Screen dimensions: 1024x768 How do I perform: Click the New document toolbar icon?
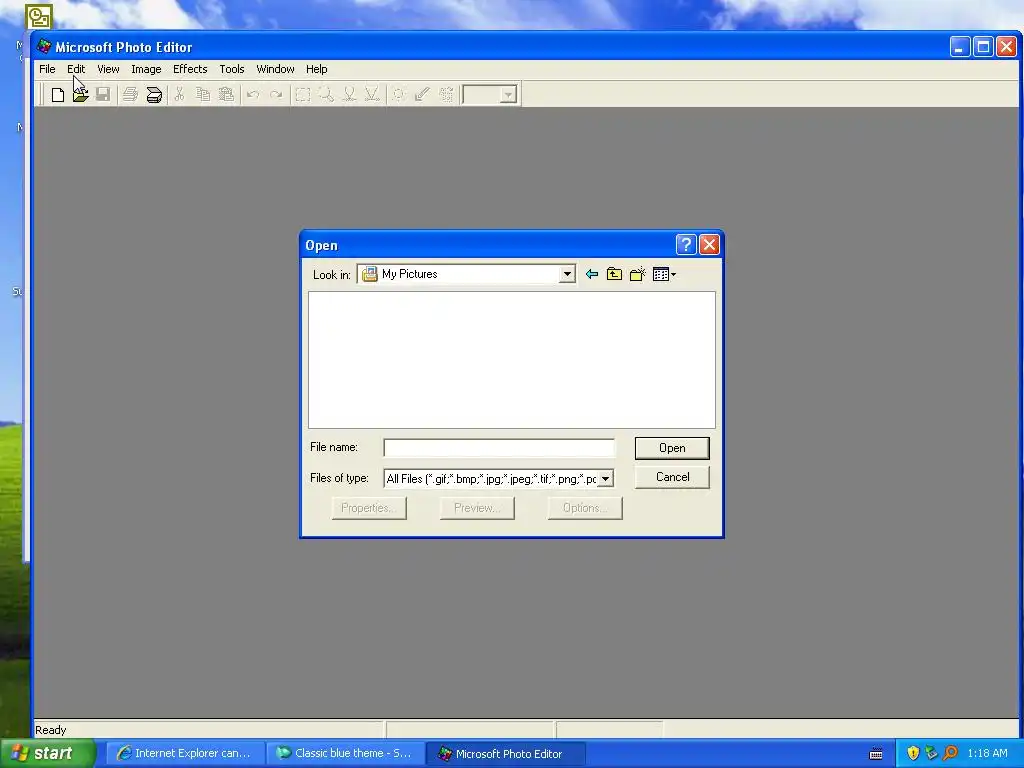click(x=57, y=95)
